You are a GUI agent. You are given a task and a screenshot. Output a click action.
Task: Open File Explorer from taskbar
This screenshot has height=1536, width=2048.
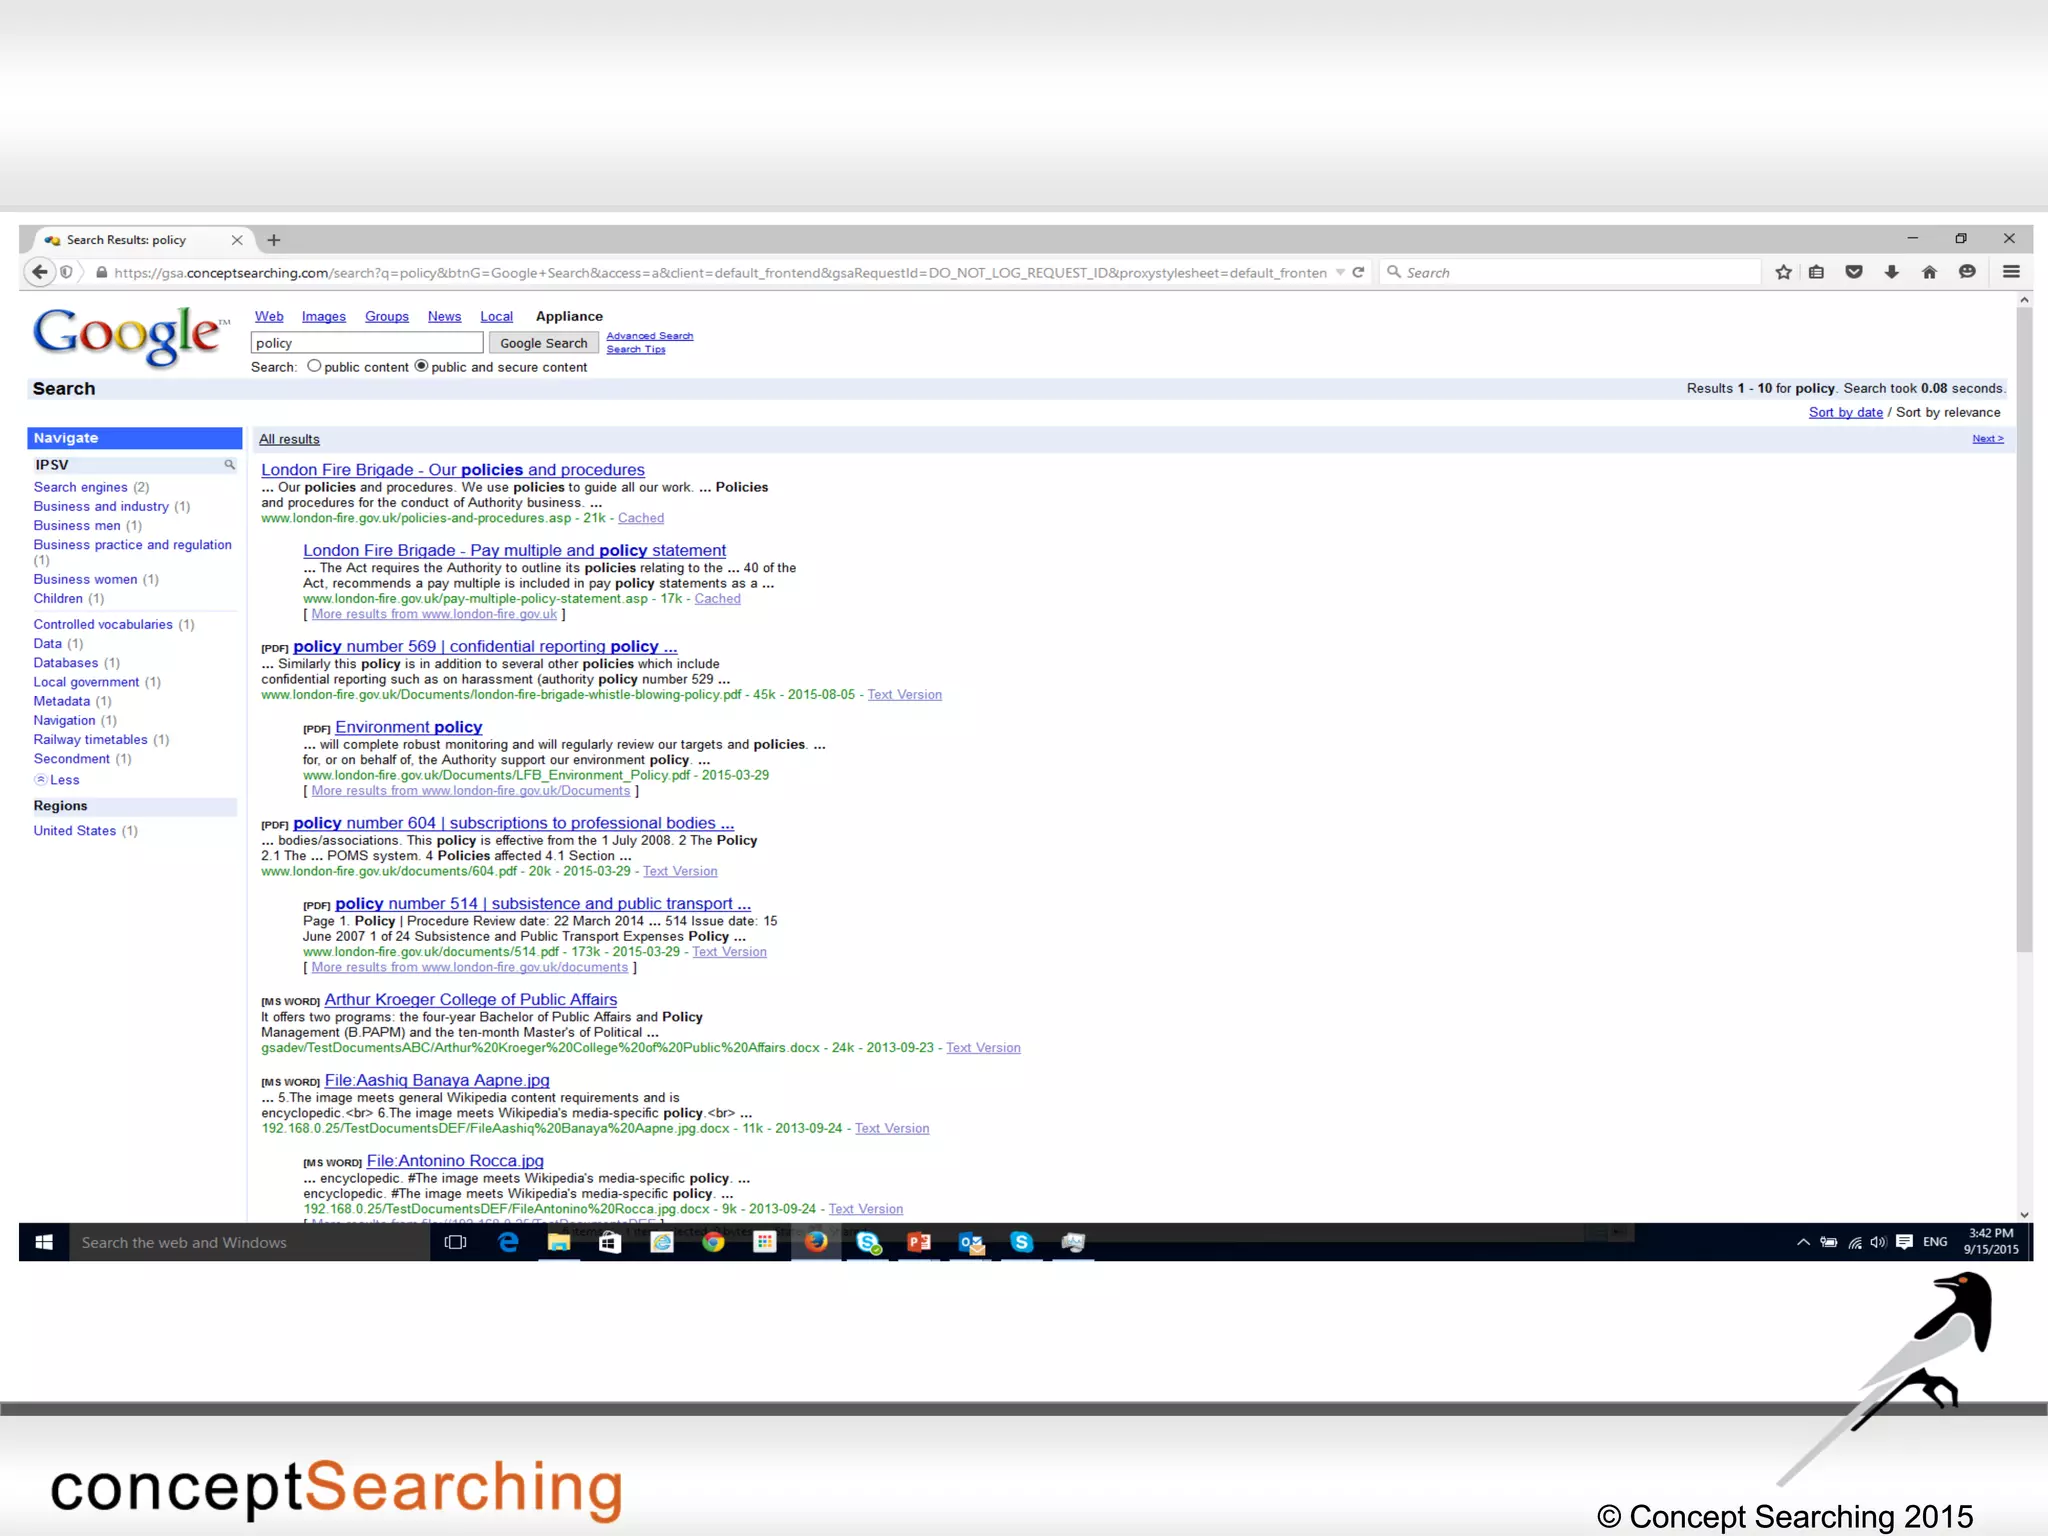tap(559, 1242)
